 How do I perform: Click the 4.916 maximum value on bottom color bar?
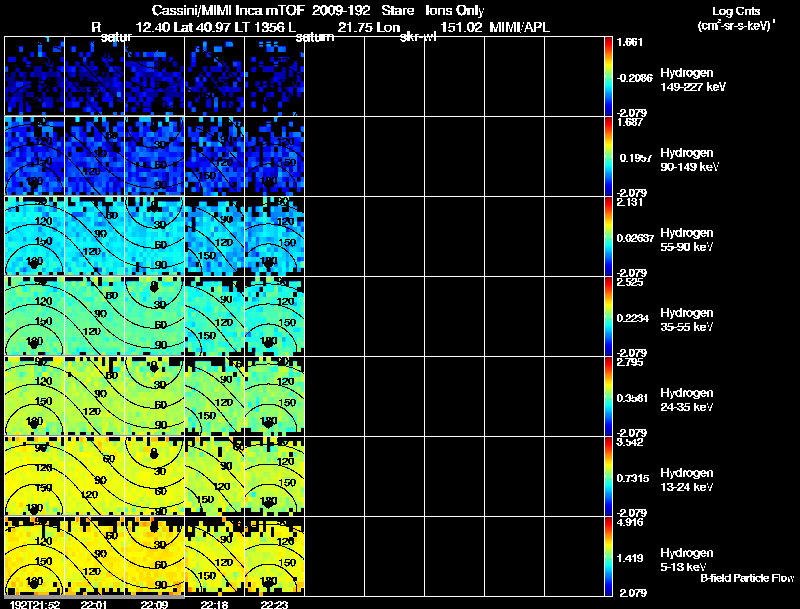(x=631, y=522)
